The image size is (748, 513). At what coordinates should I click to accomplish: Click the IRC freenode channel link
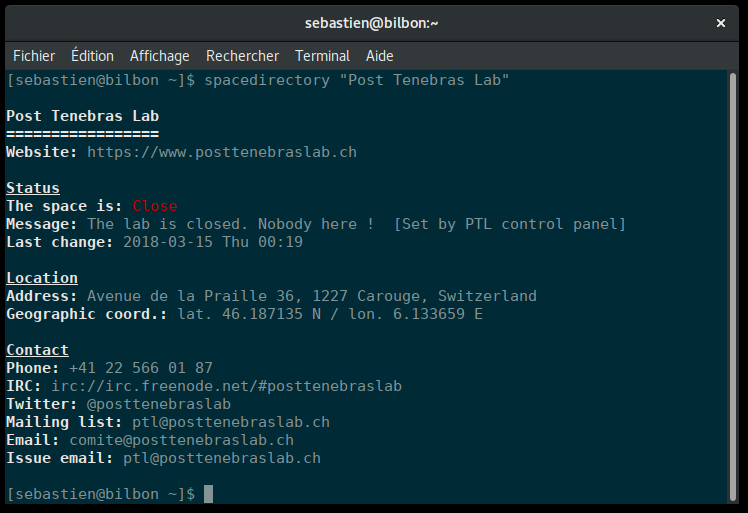226,386
